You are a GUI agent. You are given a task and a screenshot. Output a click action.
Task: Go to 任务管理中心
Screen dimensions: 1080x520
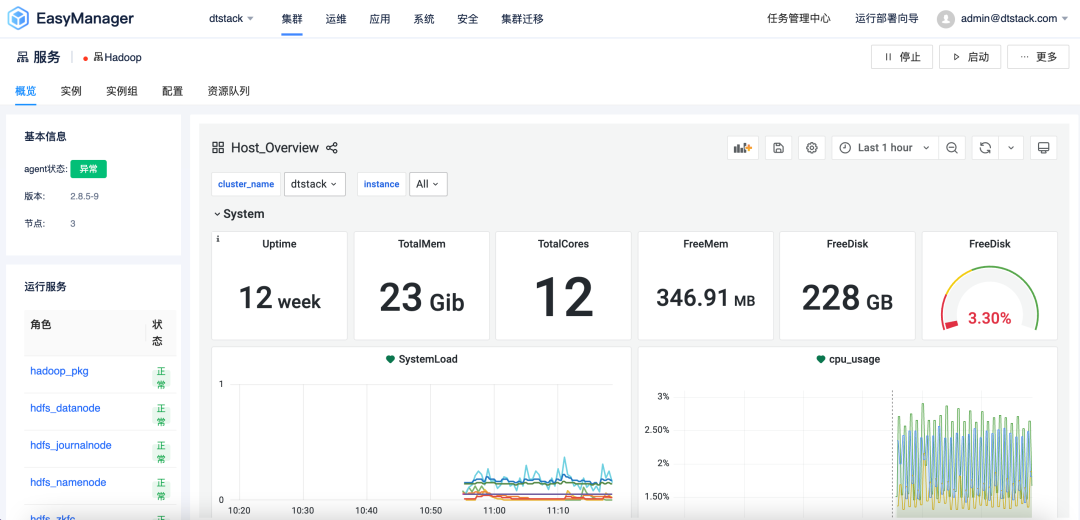799,19
